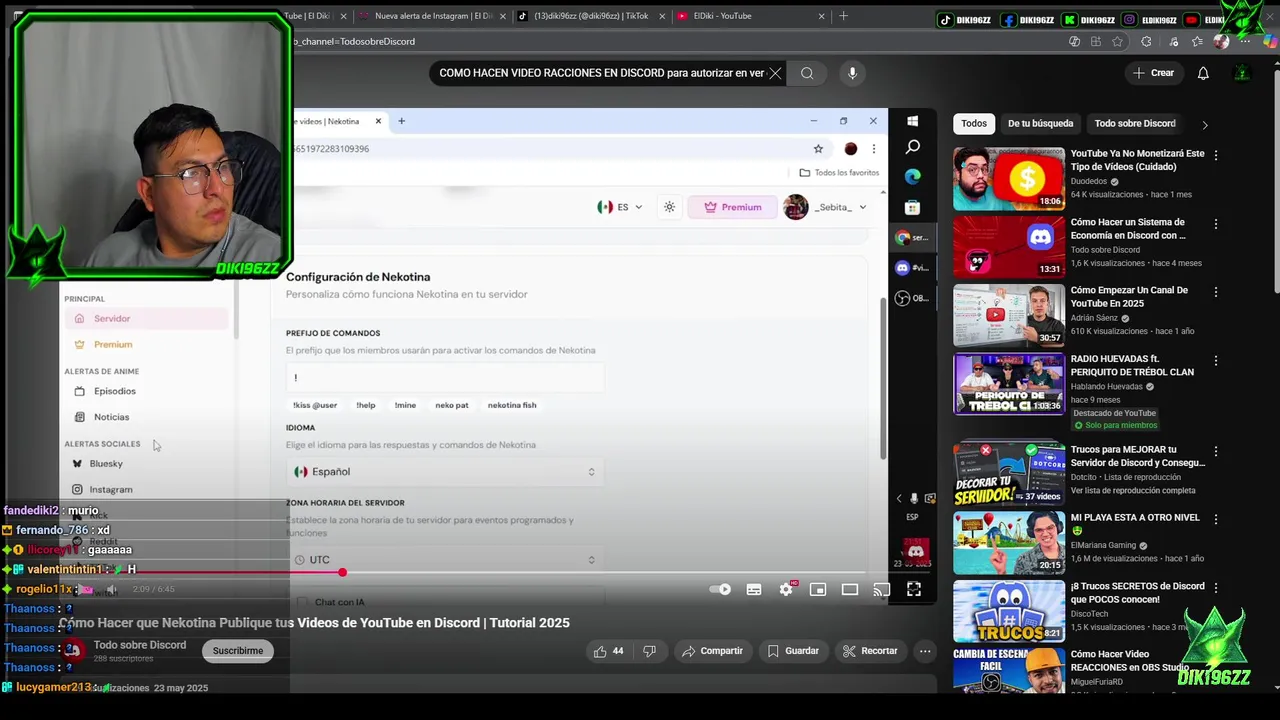Screen dimensions: 1280x720
Task: Subscribe with the Suscribirme button
Action: pos(238,651)
